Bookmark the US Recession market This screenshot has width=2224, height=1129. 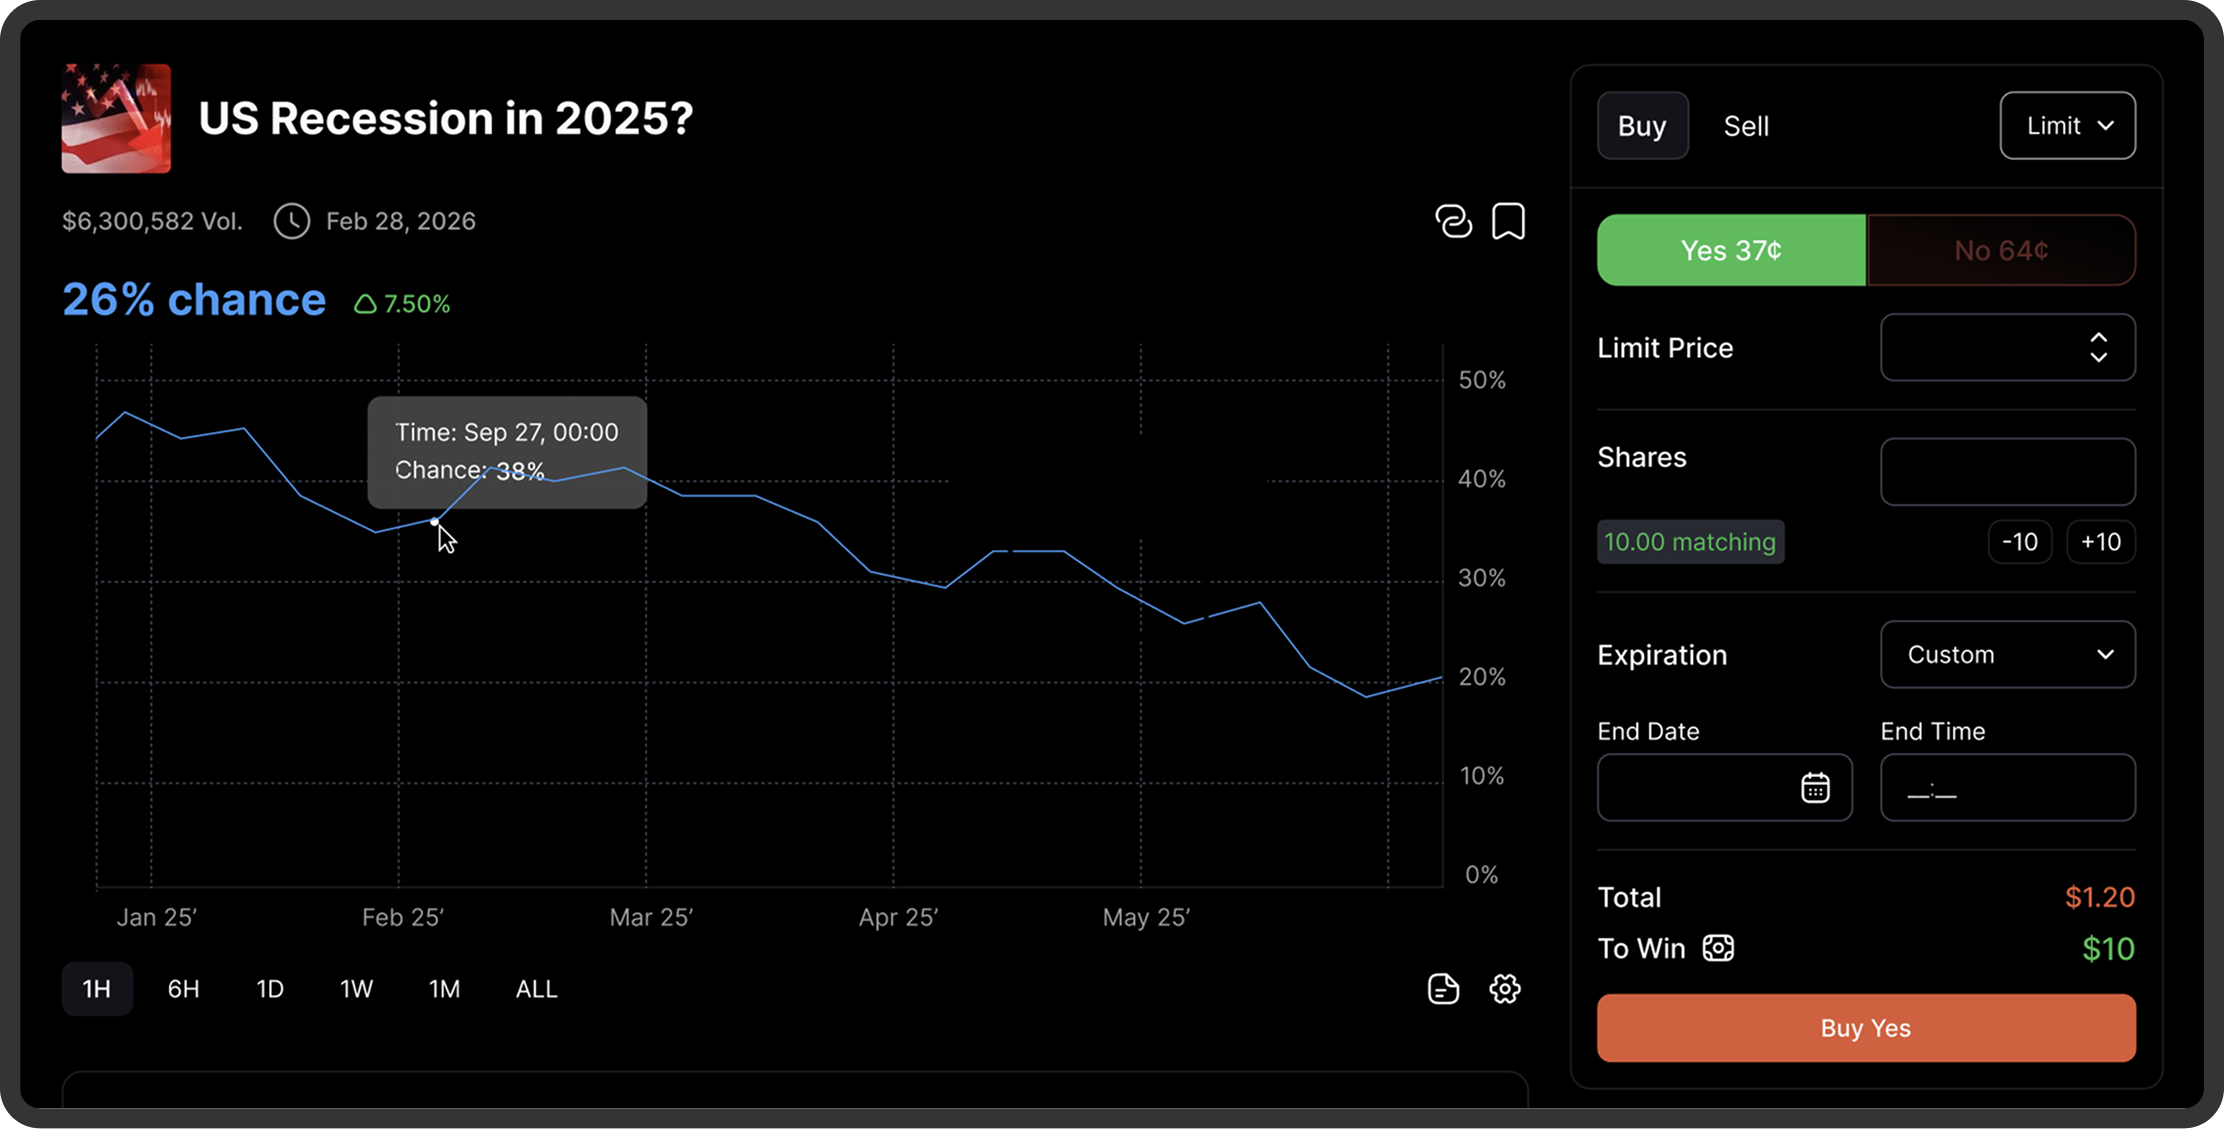pos(1509,221)
